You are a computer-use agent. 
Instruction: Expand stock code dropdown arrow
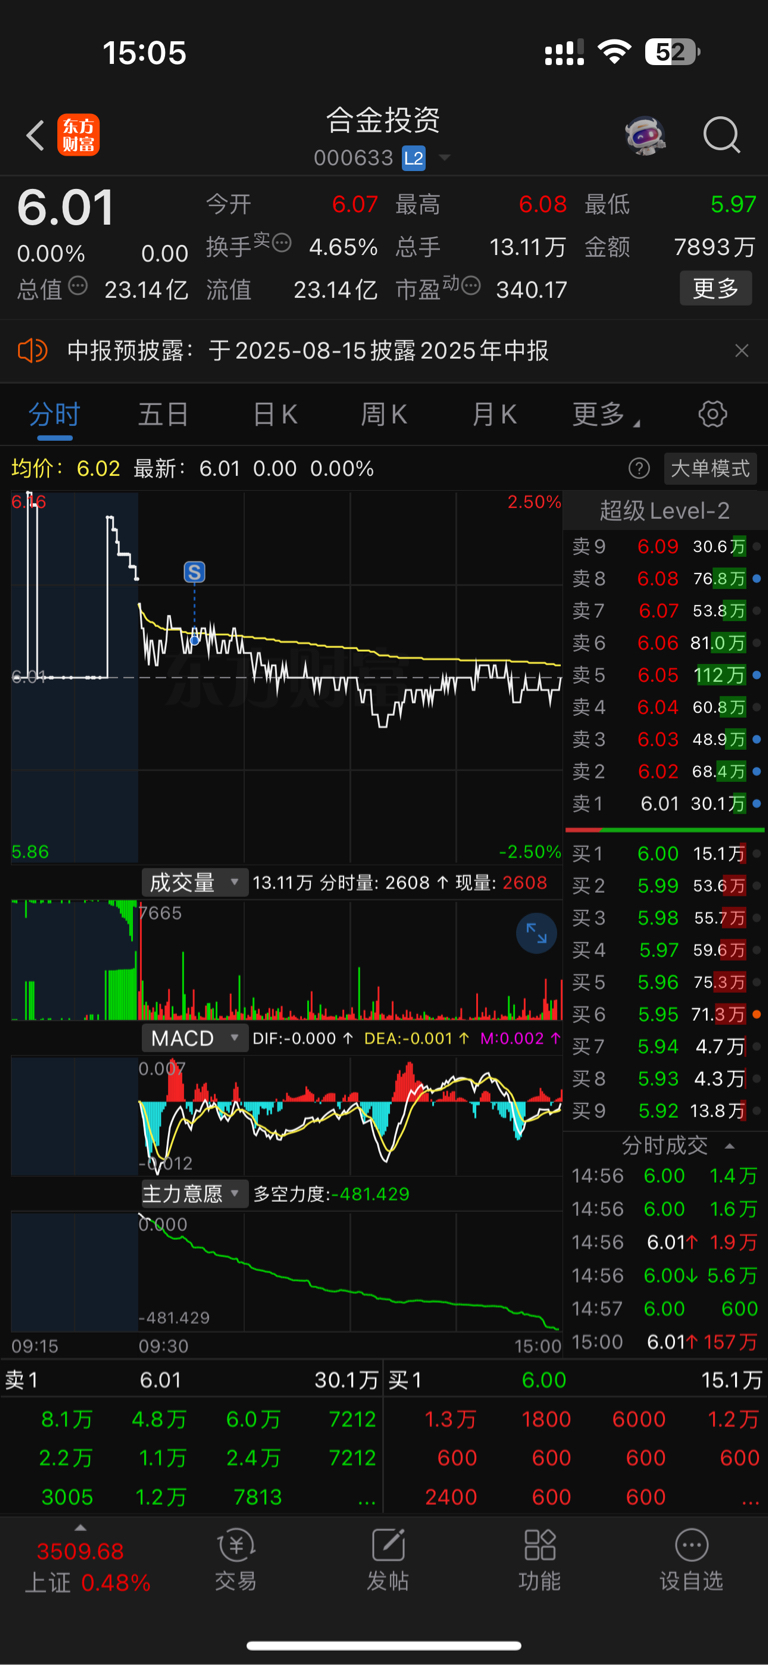point(445,158)
